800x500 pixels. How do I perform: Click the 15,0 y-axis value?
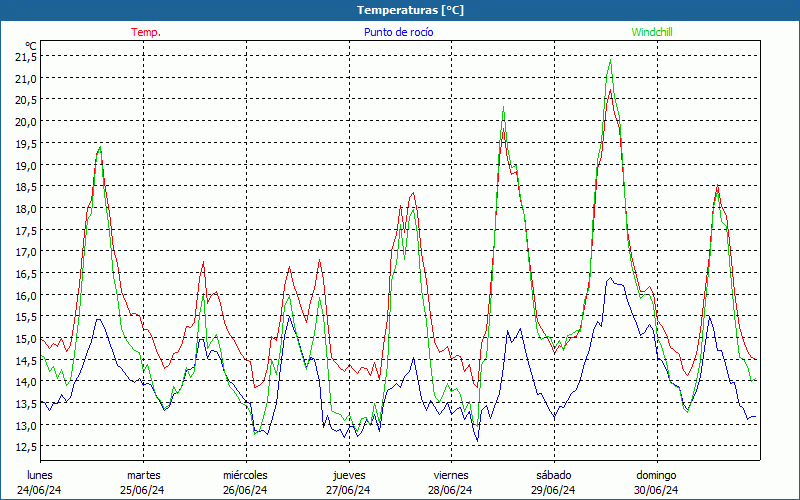click(26, 339)
